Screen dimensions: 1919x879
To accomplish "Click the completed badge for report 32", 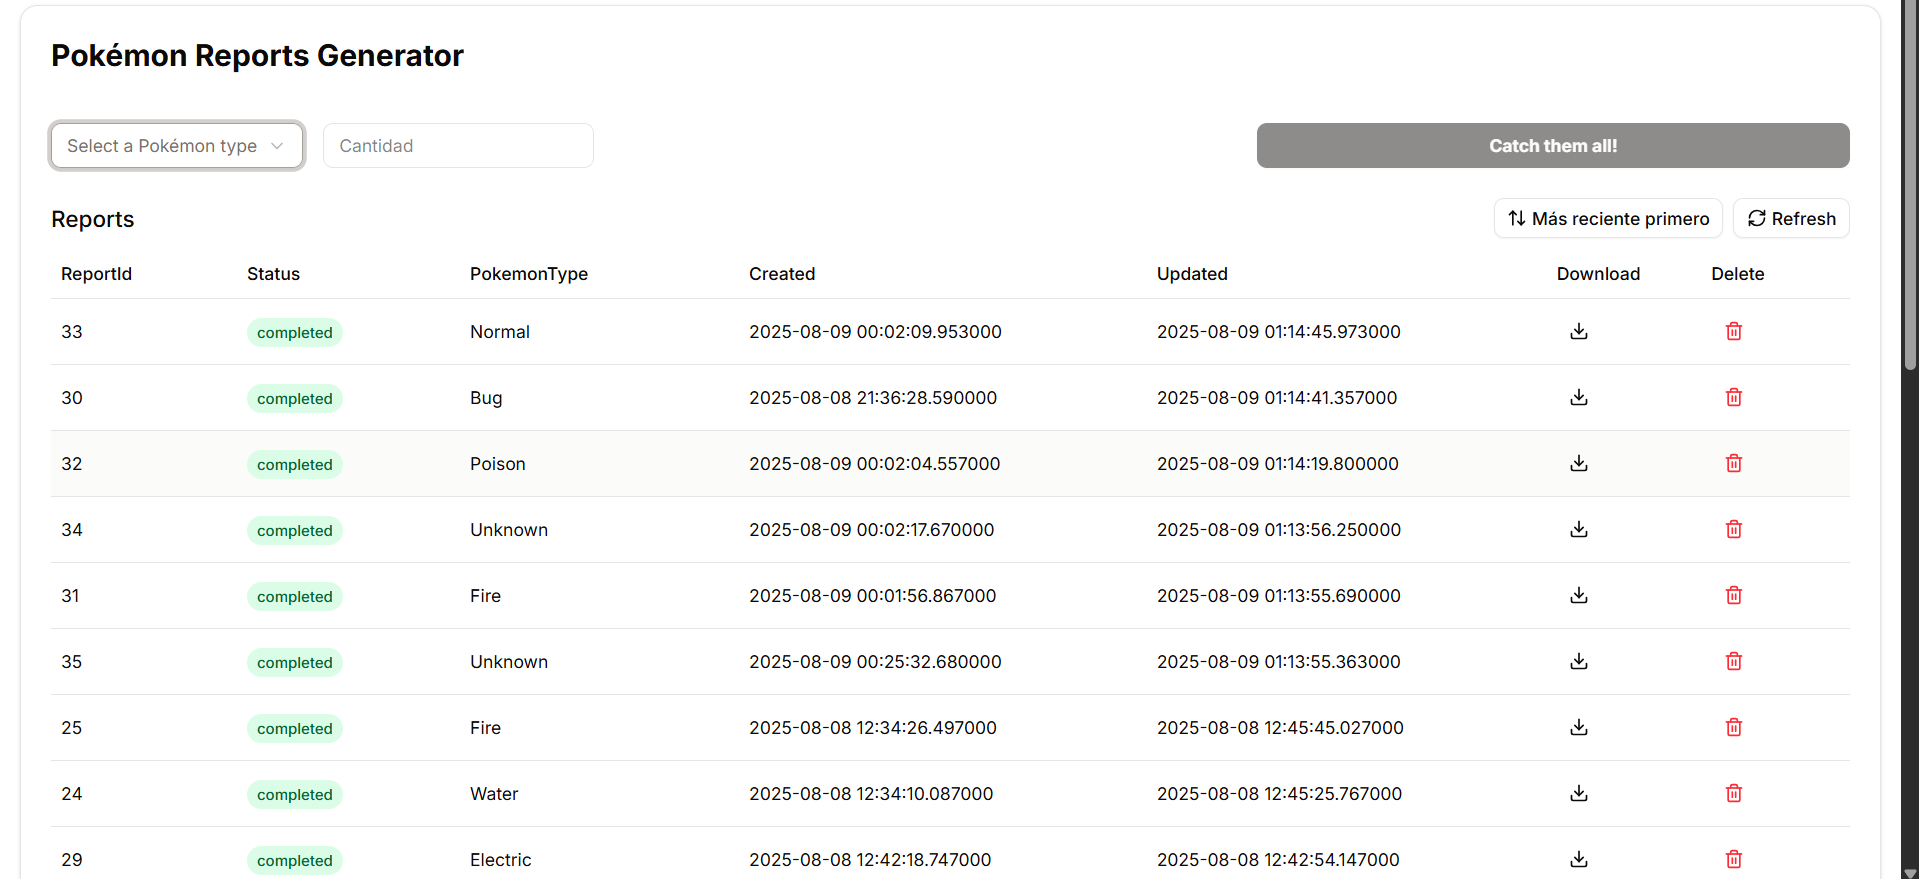I will click(x=294, y=464).
